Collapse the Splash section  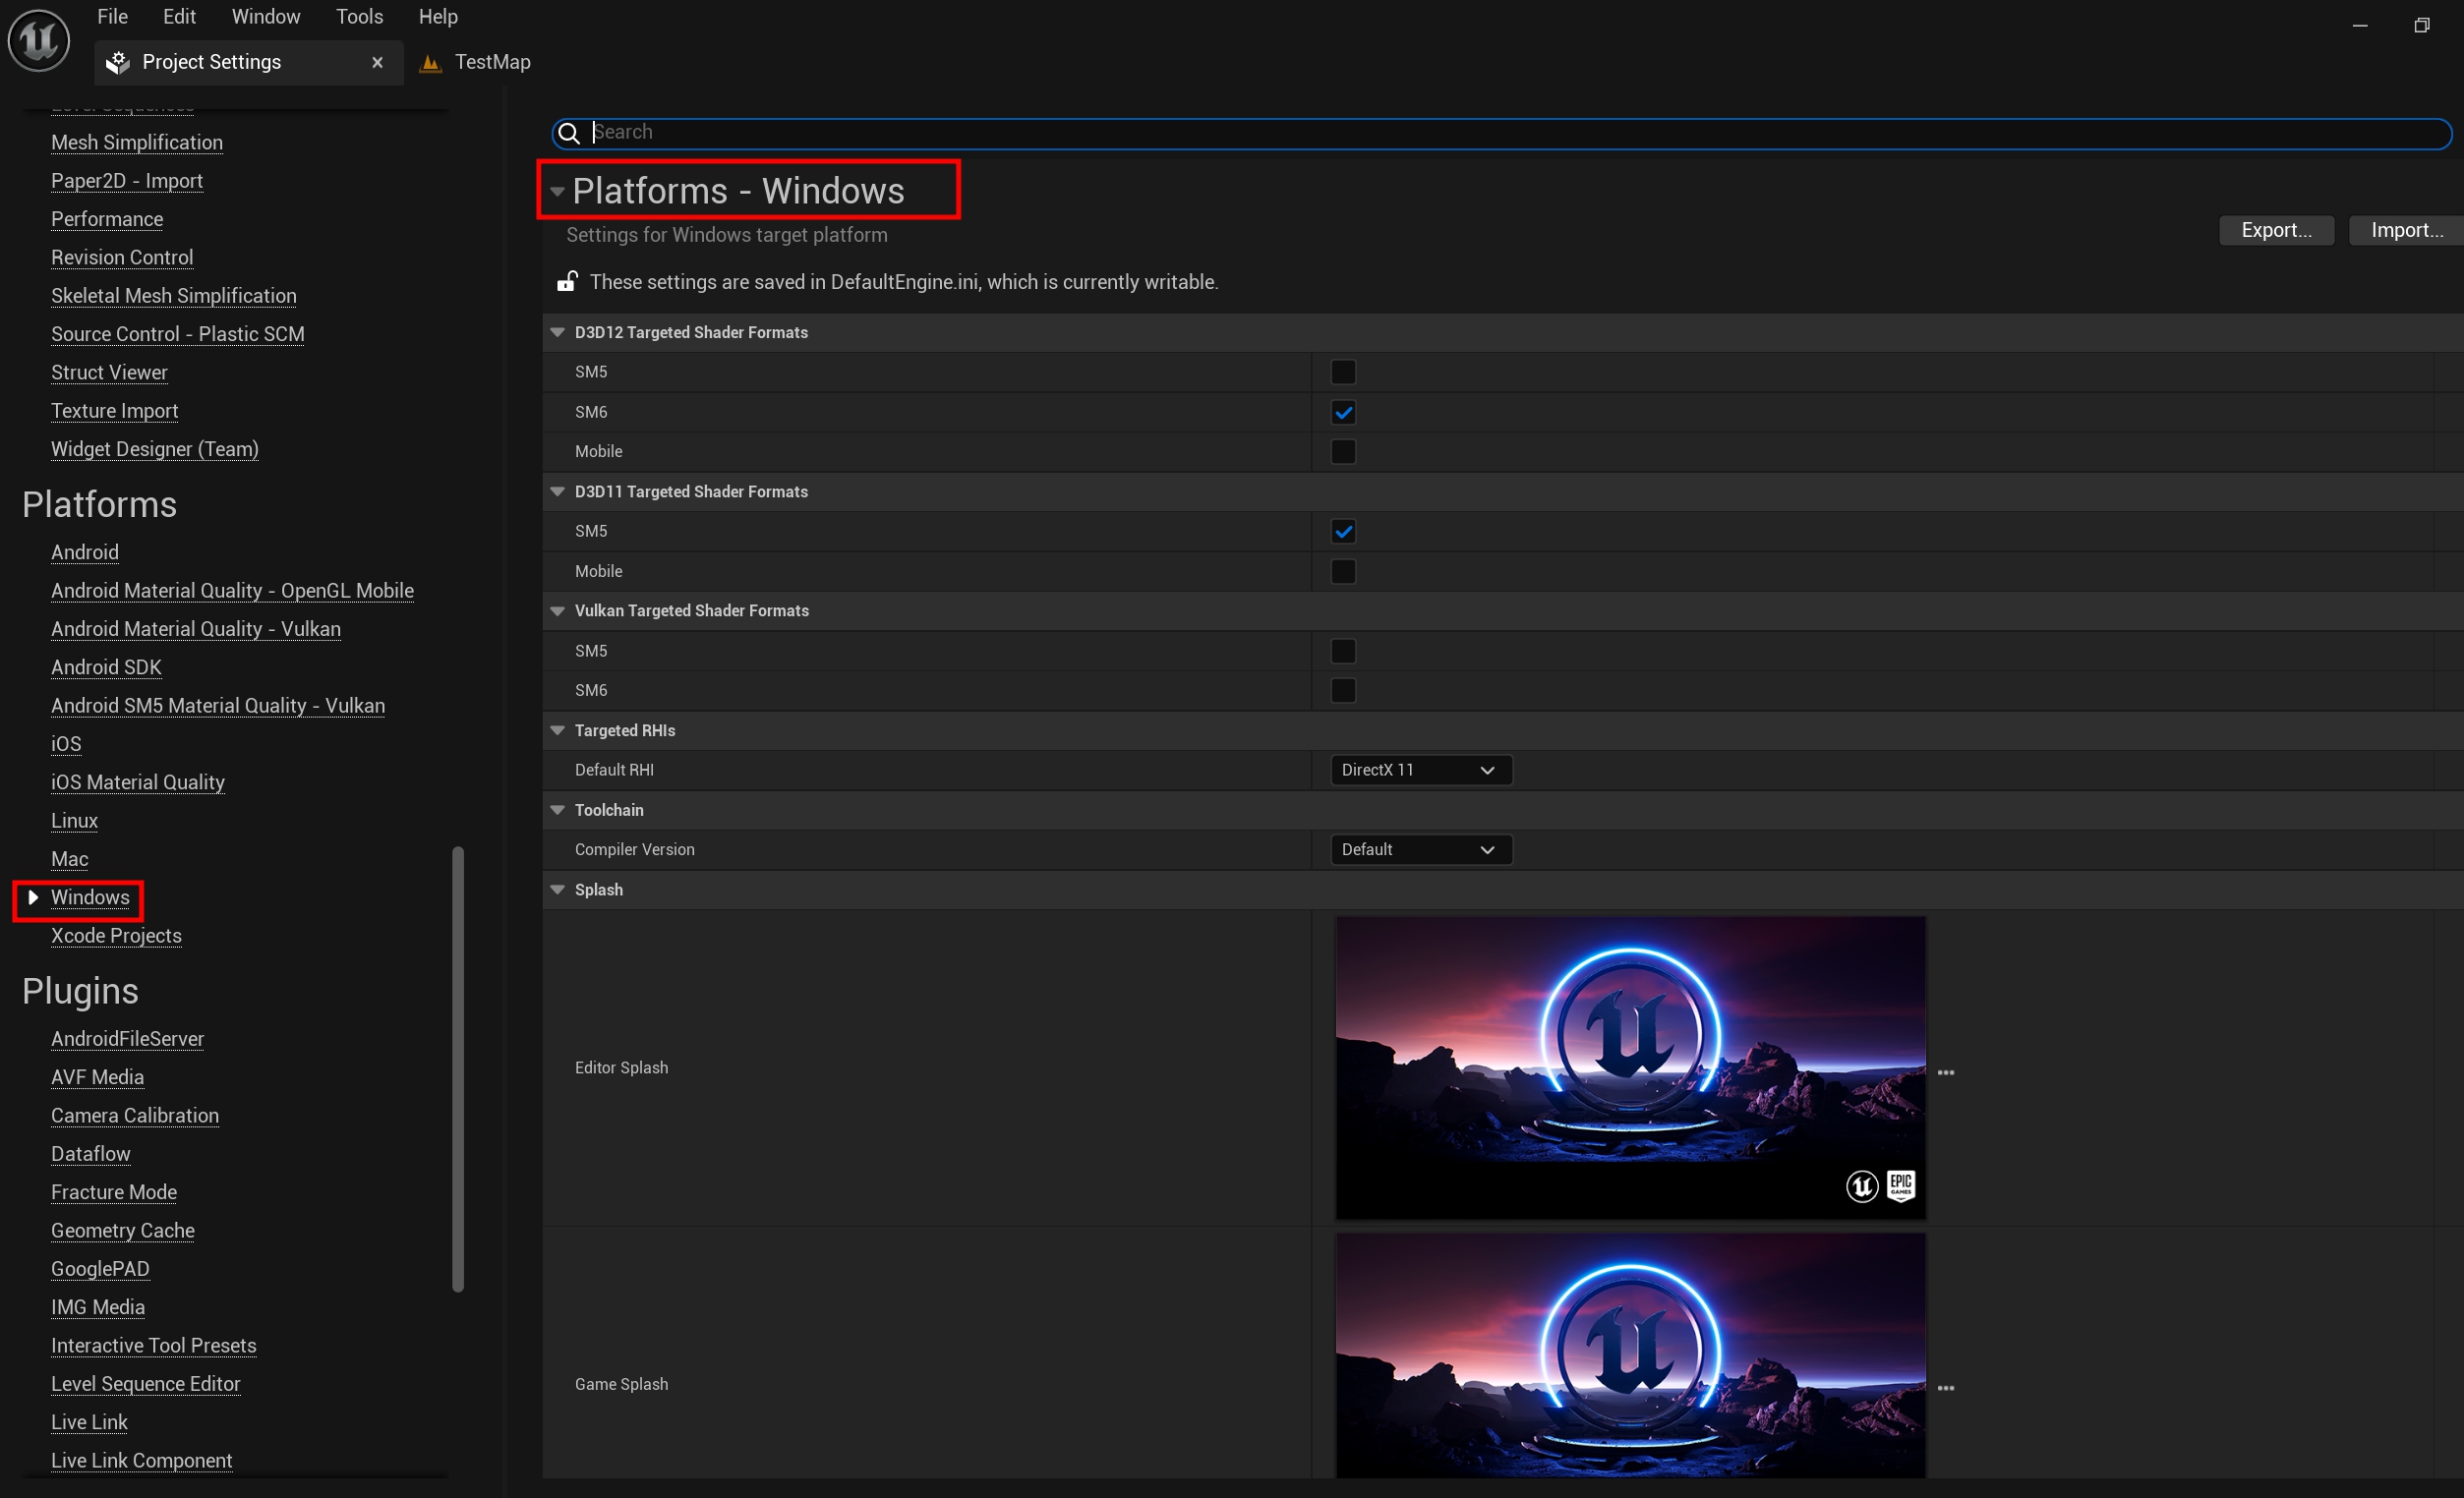coord(557,890)
